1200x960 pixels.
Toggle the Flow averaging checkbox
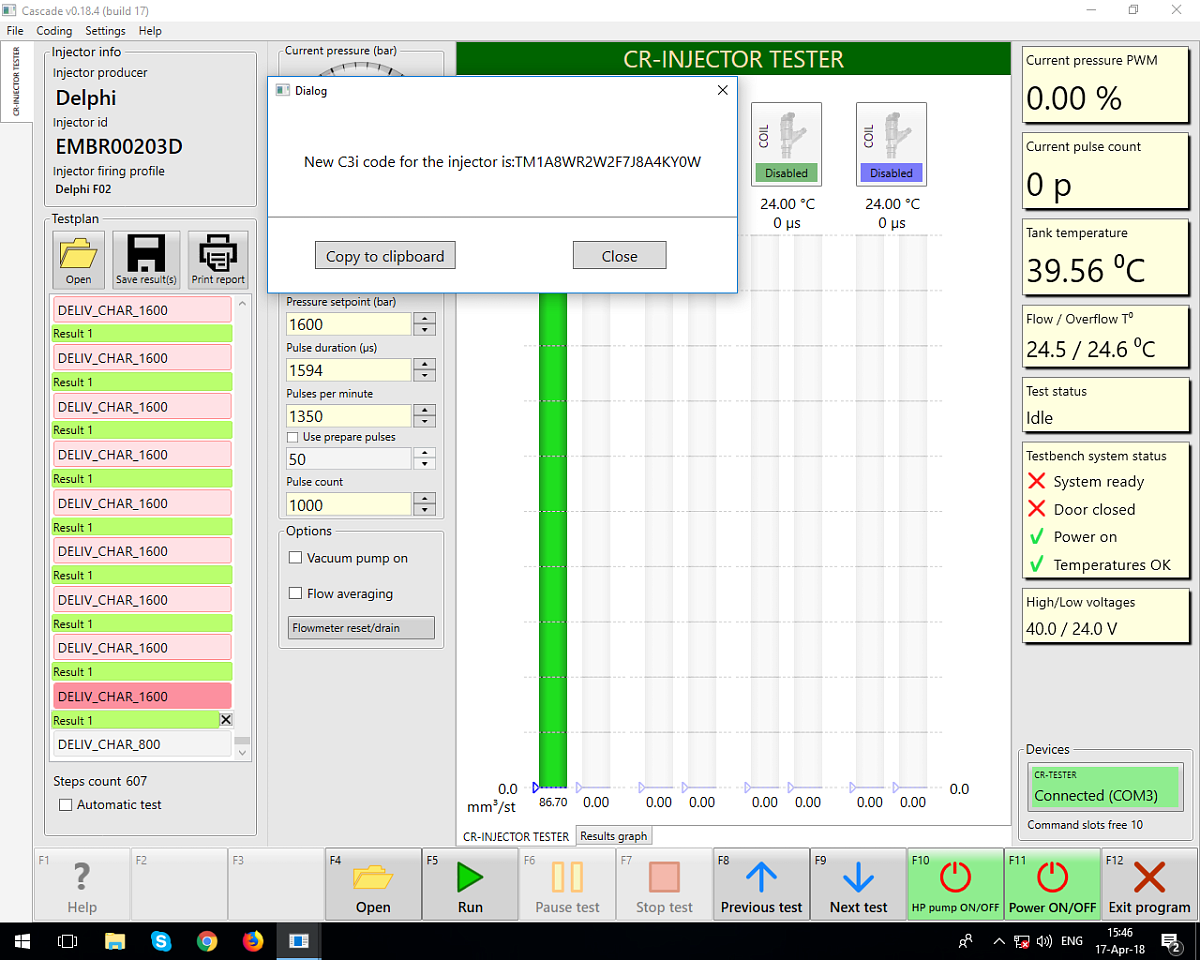(x=295, y=593)
